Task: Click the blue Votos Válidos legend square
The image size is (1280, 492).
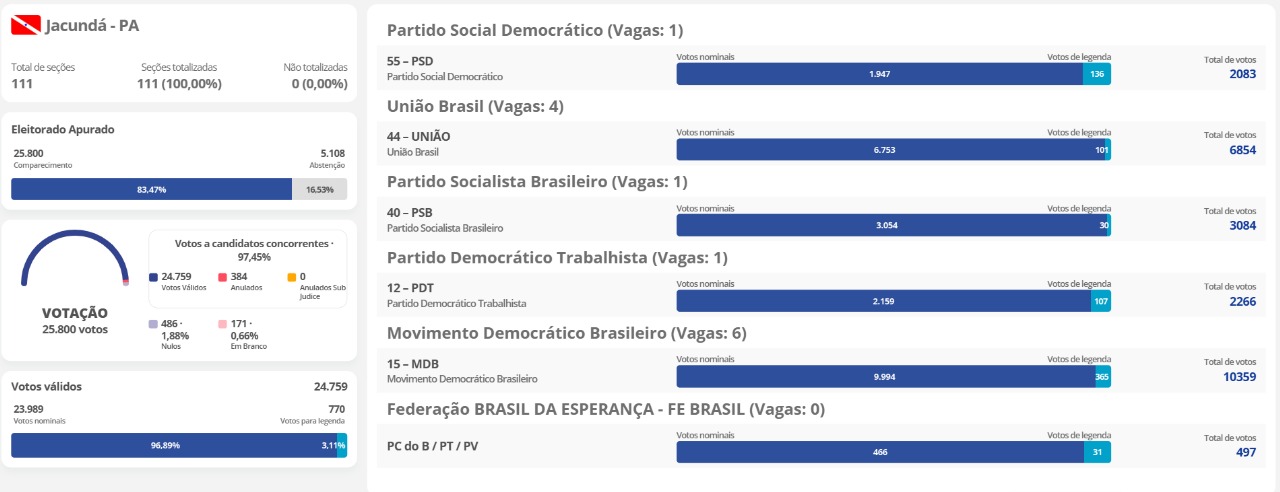Action: (x=153, y=277)
